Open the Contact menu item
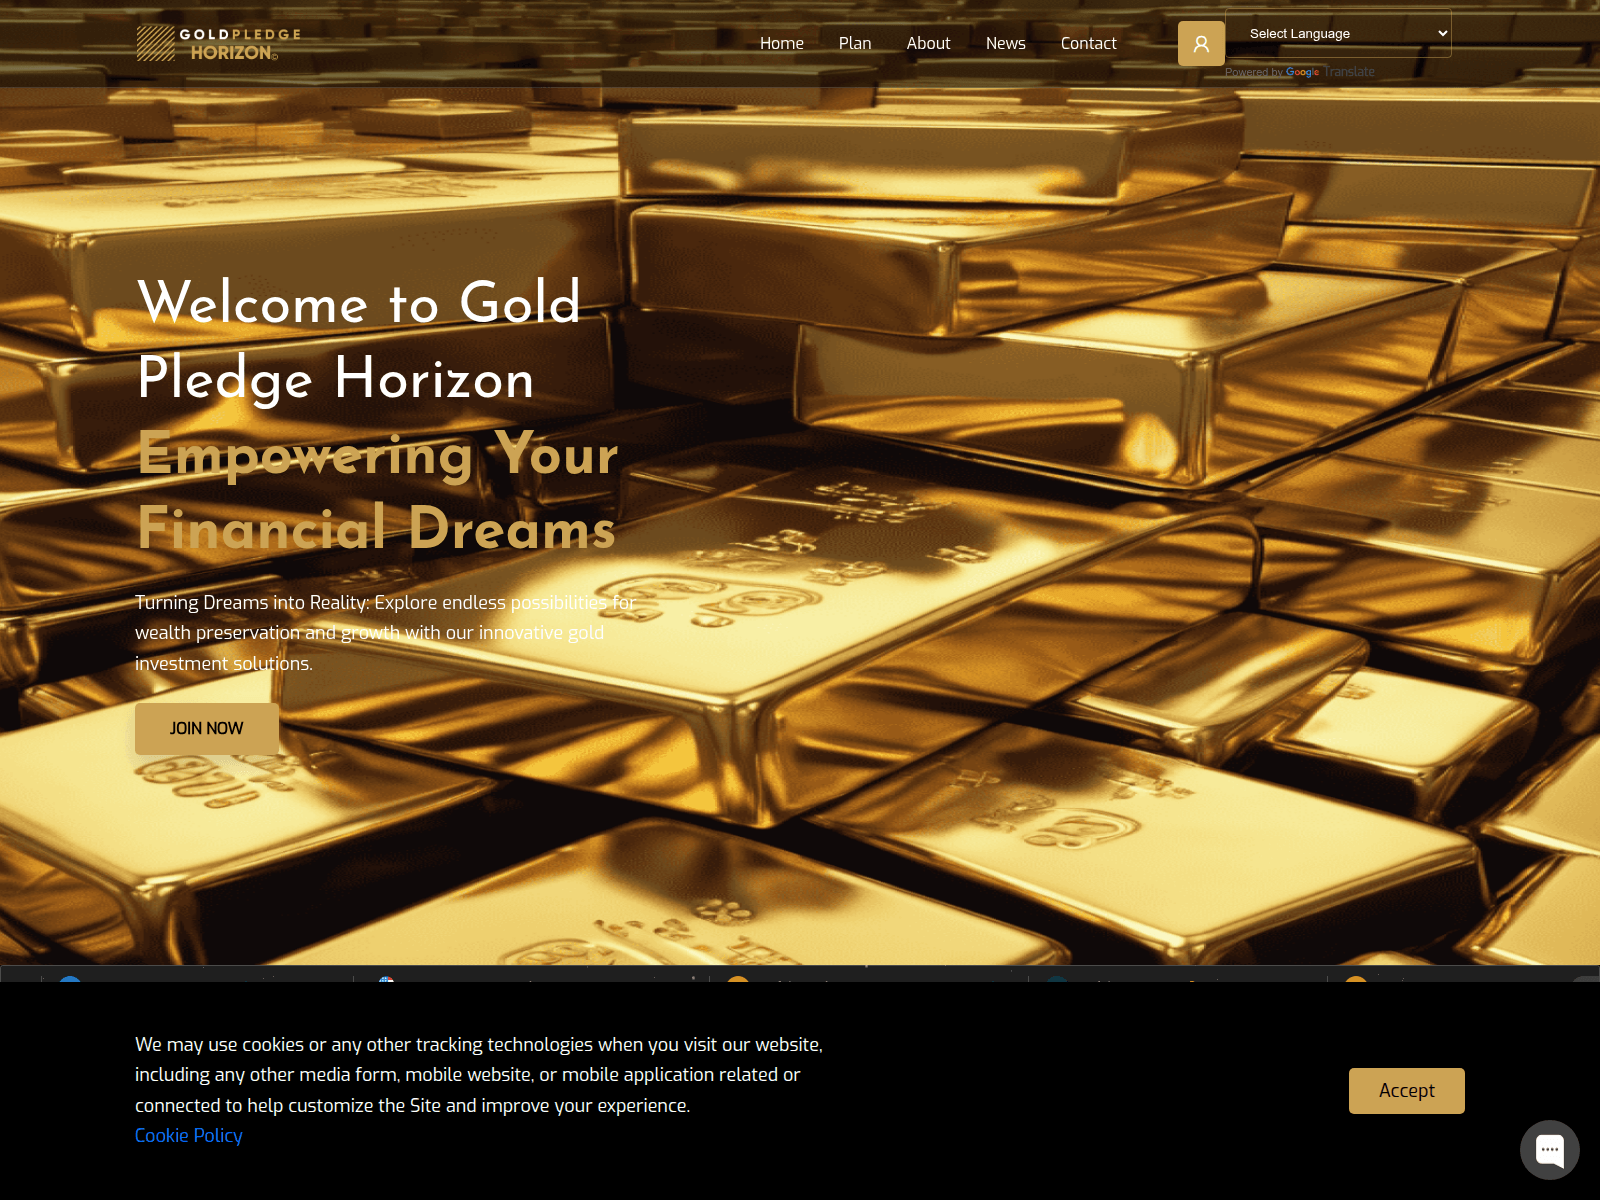Viewport: 1600px width, 1200px height. 1088,43
